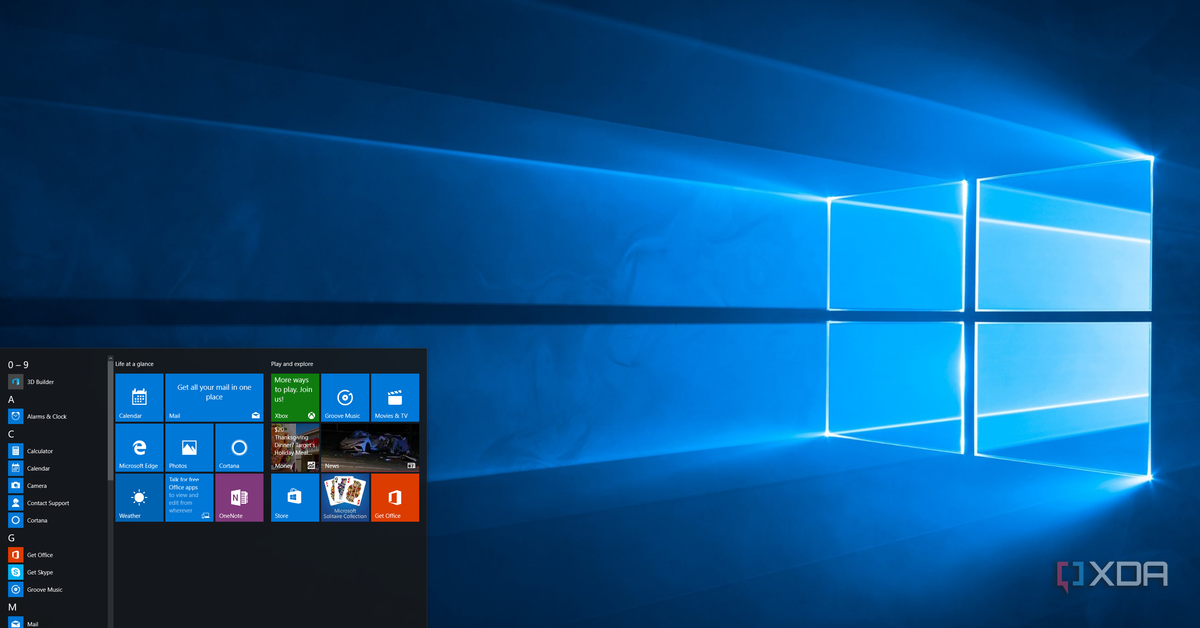Open Get Office in the app list
This screenshot has height=628, width=1200.
tap(55, 555)
